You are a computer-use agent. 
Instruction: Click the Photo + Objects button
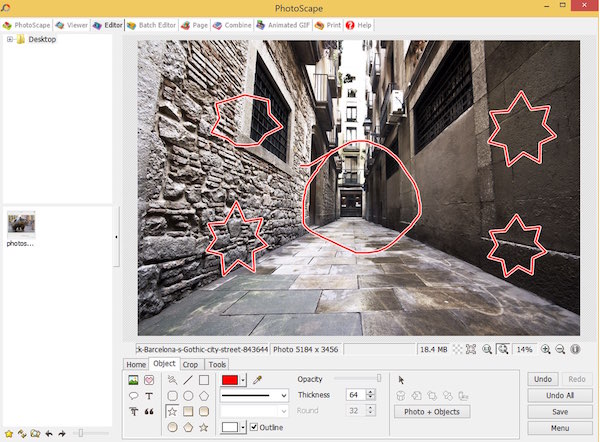pos(432,412)
